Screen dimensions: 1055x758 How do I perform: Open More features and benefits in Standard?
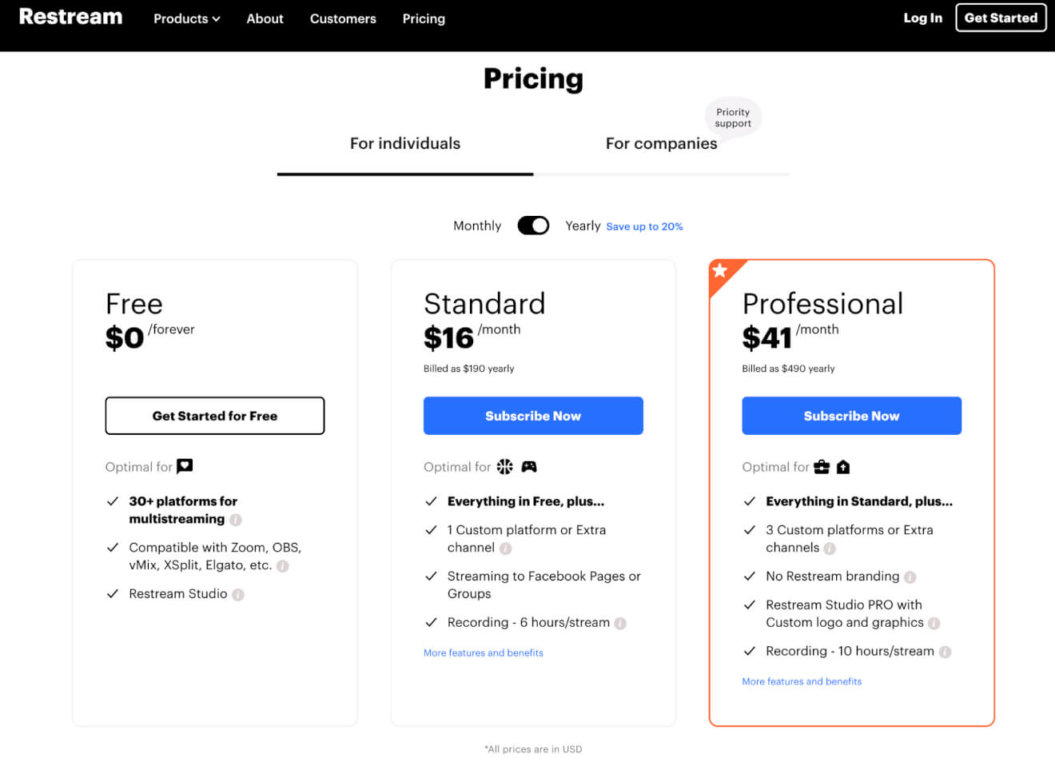pos(483,652)
